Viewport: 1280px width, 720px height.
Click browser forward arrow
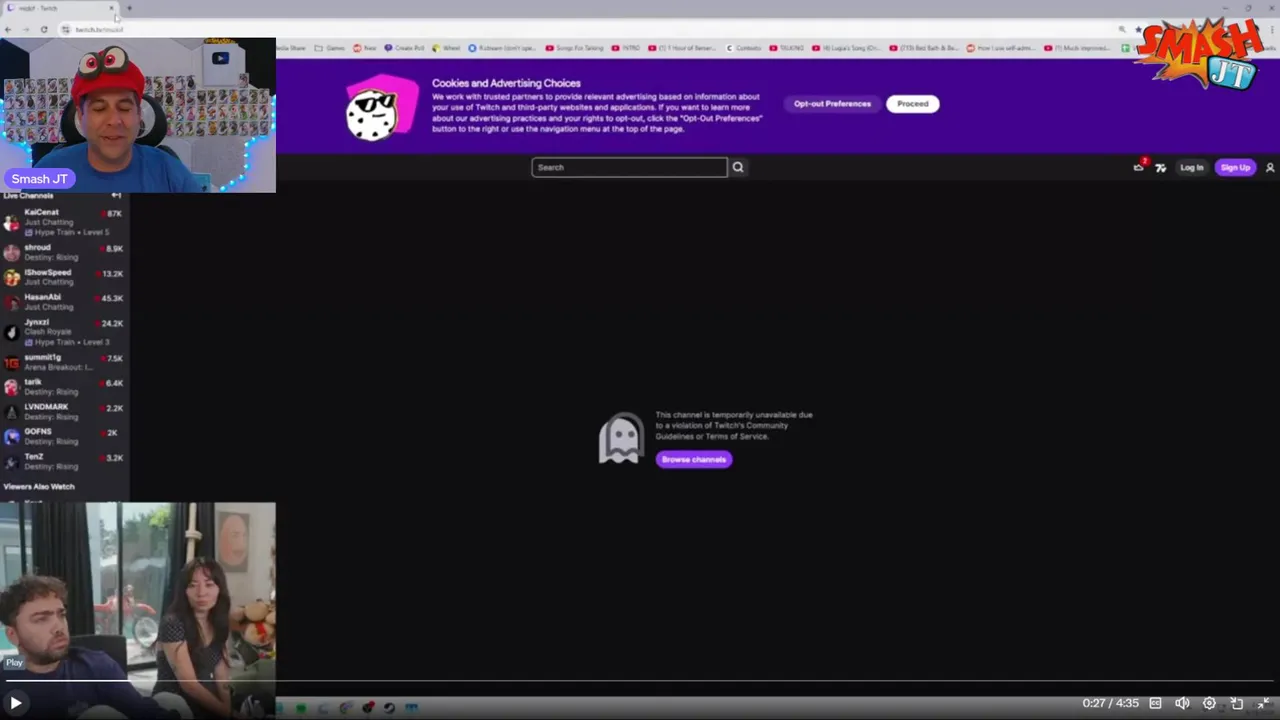(x=25, y=29)
